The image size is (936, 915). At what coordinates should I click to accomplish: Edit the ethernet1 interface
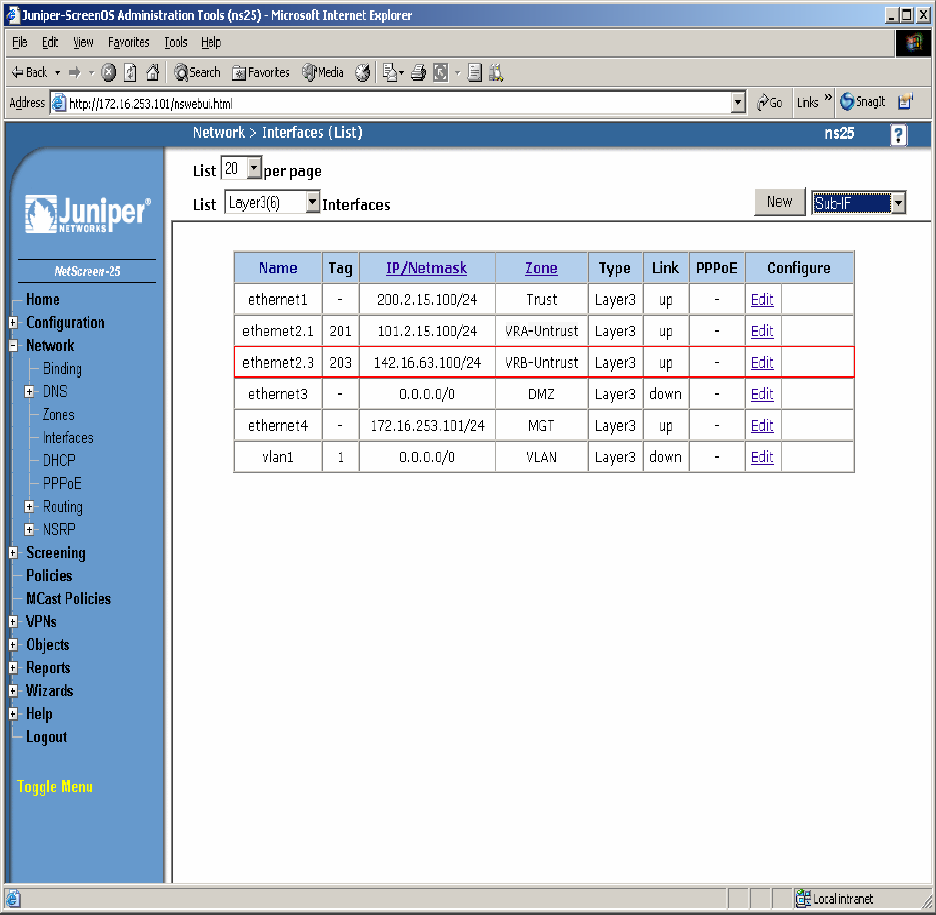(x=762, y=300)
